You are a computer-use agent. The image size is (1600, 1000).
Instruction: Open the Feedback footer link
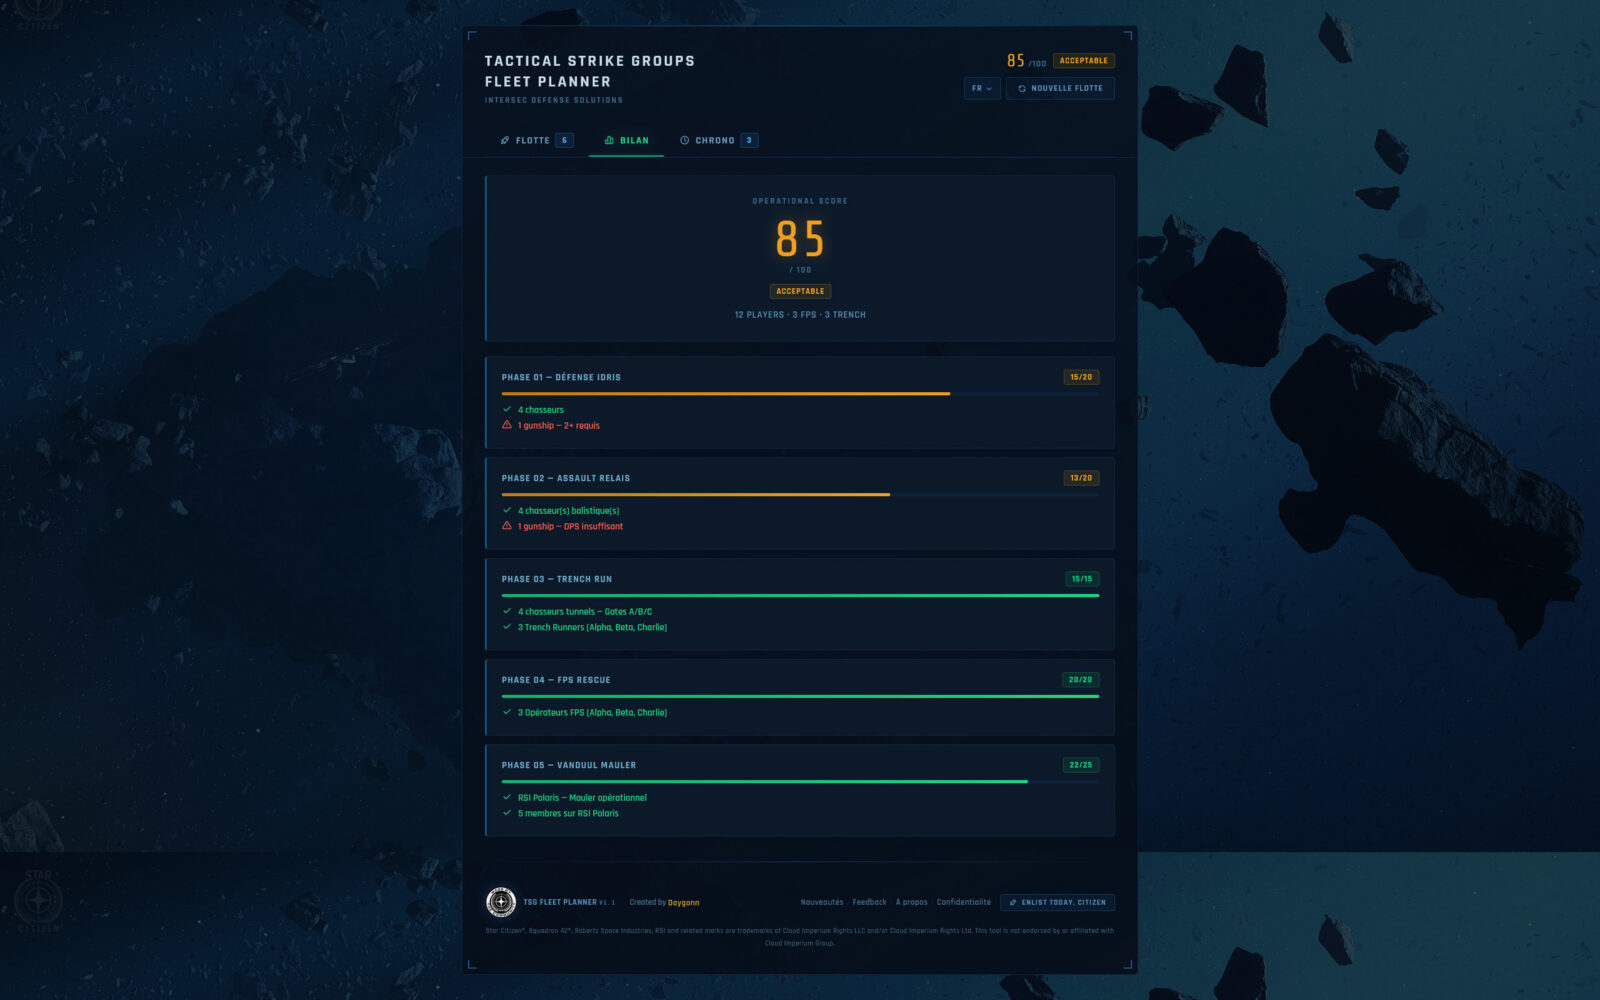pos(869,902)
